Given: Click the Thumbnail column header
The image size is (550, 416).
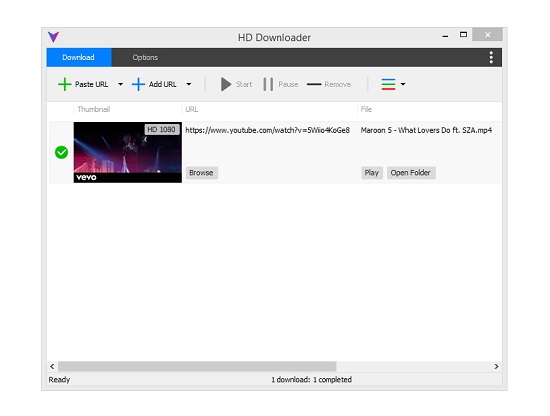Looking at the screenshot, I should [x=94, y=109].
